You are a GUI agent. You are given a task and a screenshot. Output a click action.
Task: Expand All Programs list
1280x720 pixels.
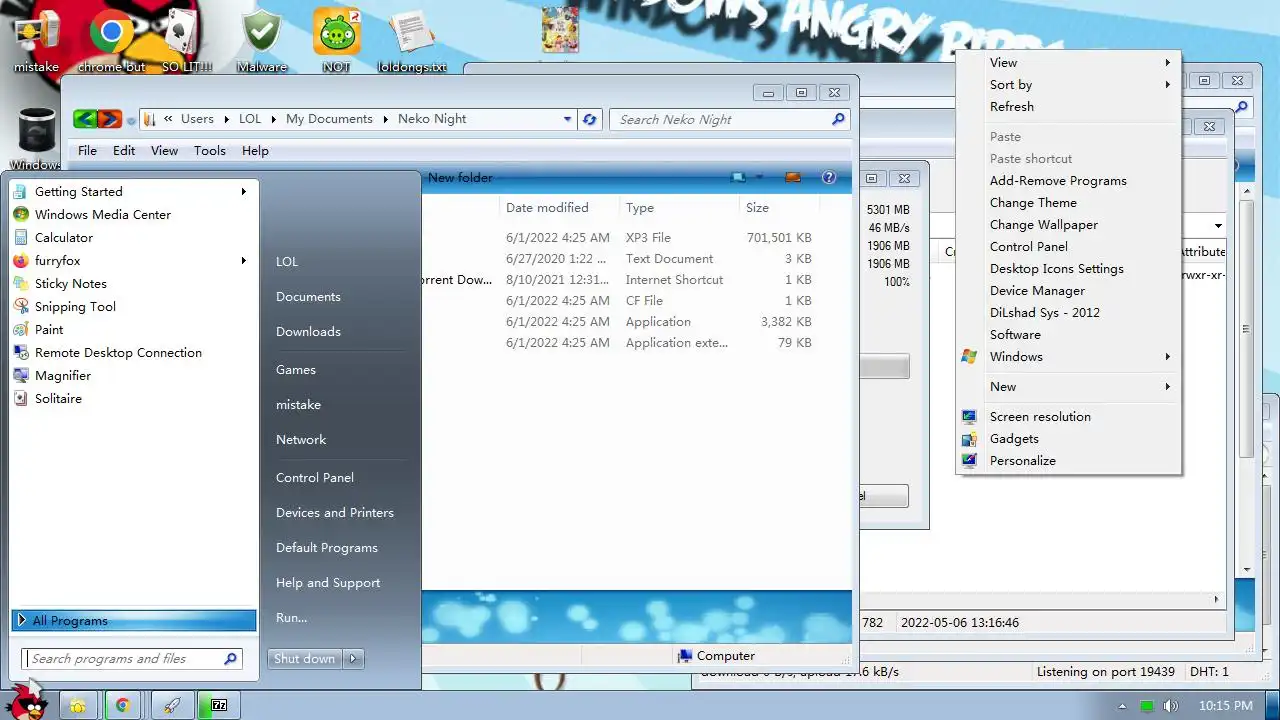[134, 620]
